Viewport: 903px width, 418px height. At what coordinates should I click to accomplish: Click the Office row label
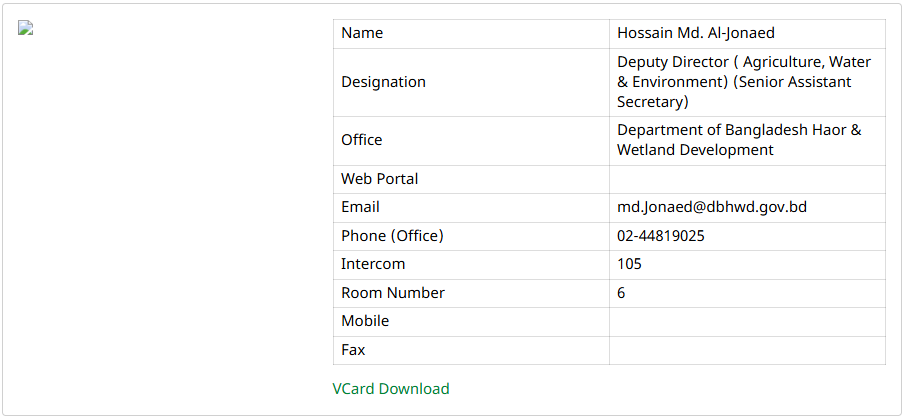click(x=362, y=140)
